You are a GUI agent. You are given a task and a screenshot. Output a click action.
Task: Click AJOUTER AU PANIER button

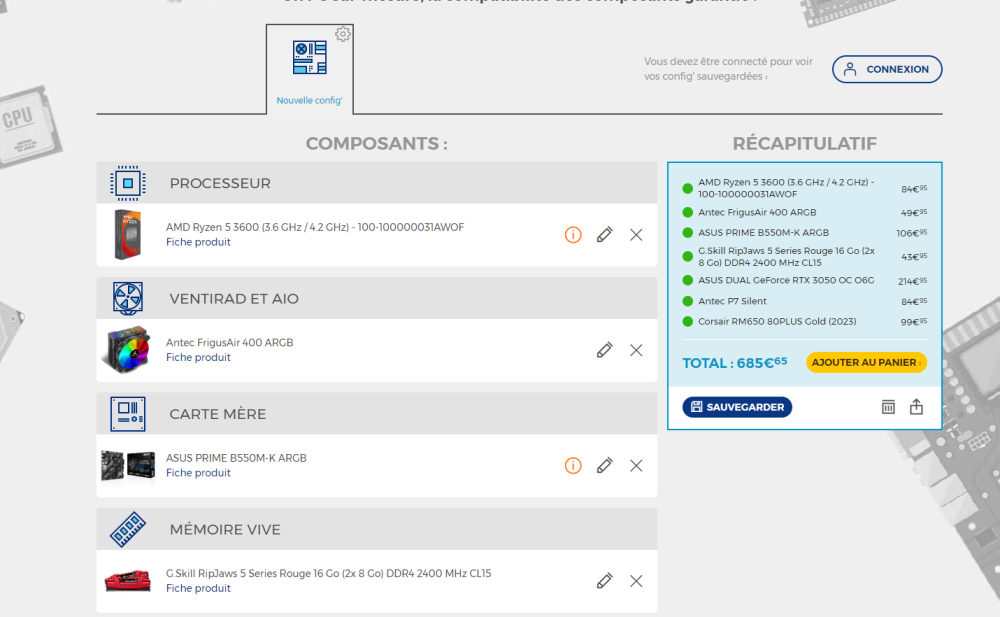pyautogui.click(x=866, y=362)
